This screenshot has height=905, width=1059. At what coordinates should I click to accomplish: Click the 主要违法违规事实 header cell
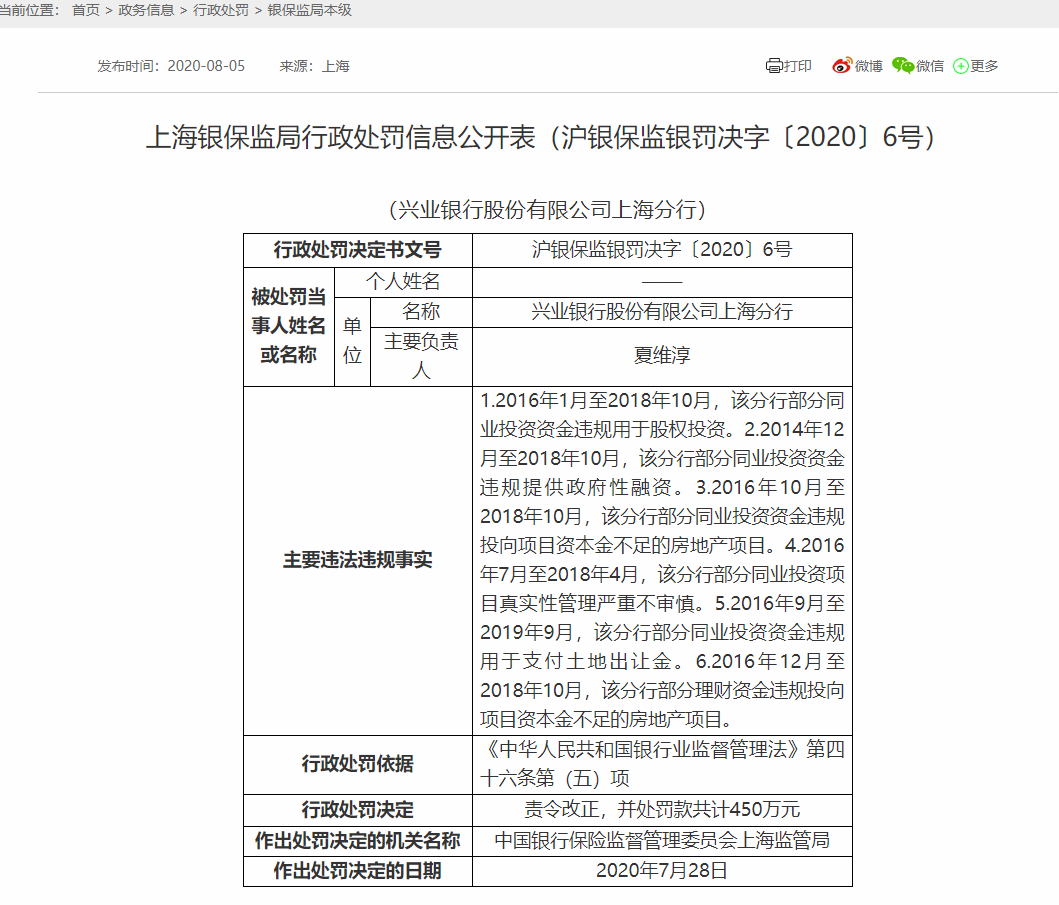pyautogui.click(x=357, y=560)
